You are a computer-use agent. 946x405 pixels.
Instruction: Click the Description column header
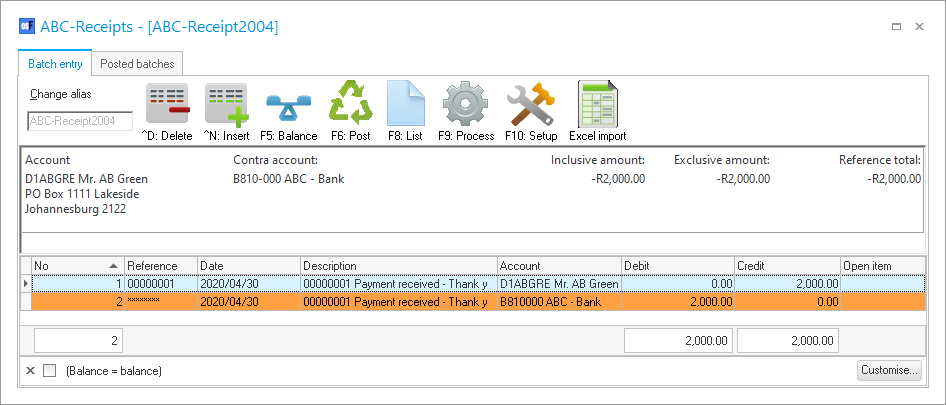pos(398,266)
